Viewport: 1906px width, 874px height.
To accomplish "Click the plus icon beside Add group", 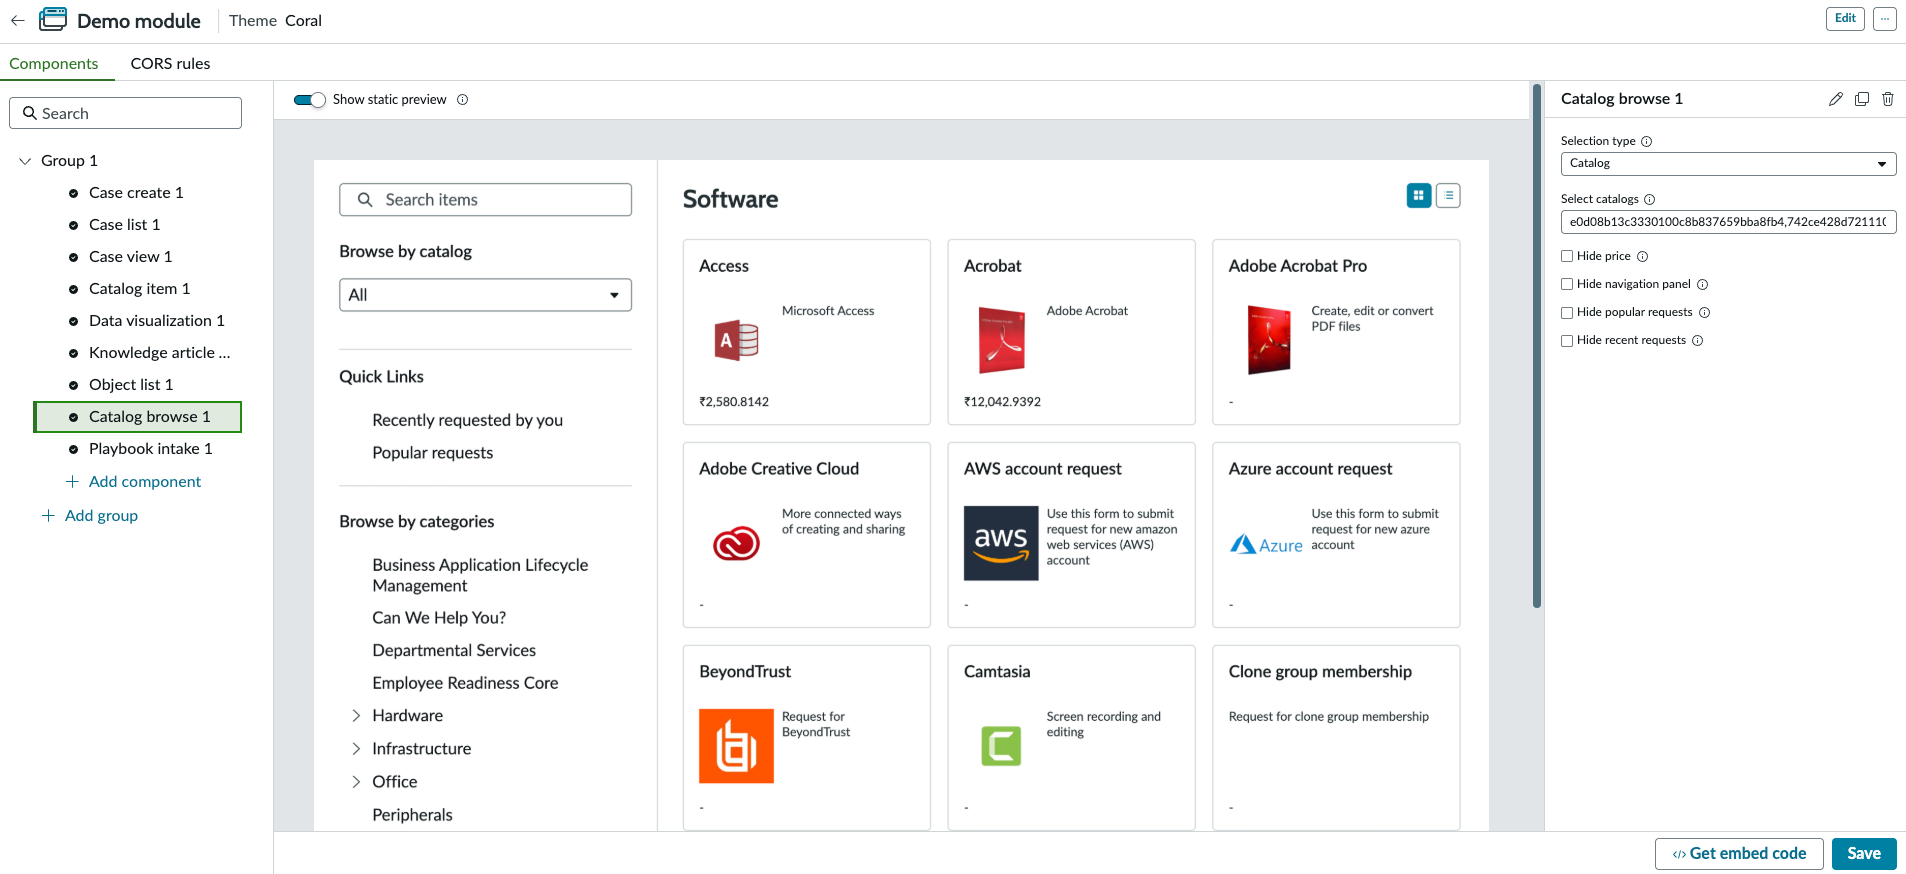I will coord(48,516).
